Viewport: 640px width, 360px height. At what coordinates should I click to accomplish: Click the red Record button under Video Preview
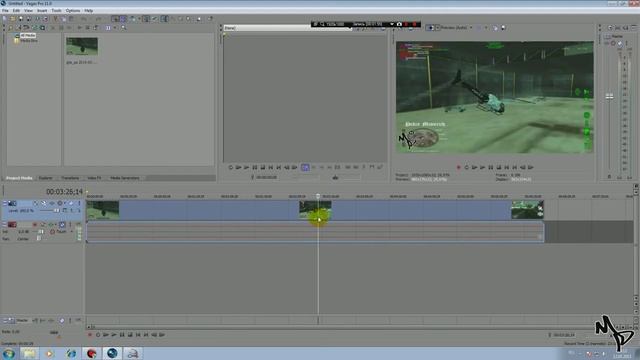point(458,167)
